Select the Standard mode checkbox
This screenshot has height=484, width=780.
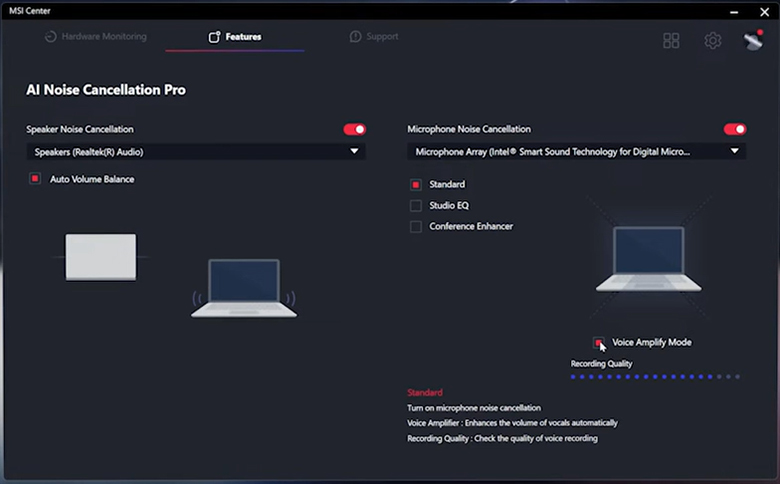point(416,185)
